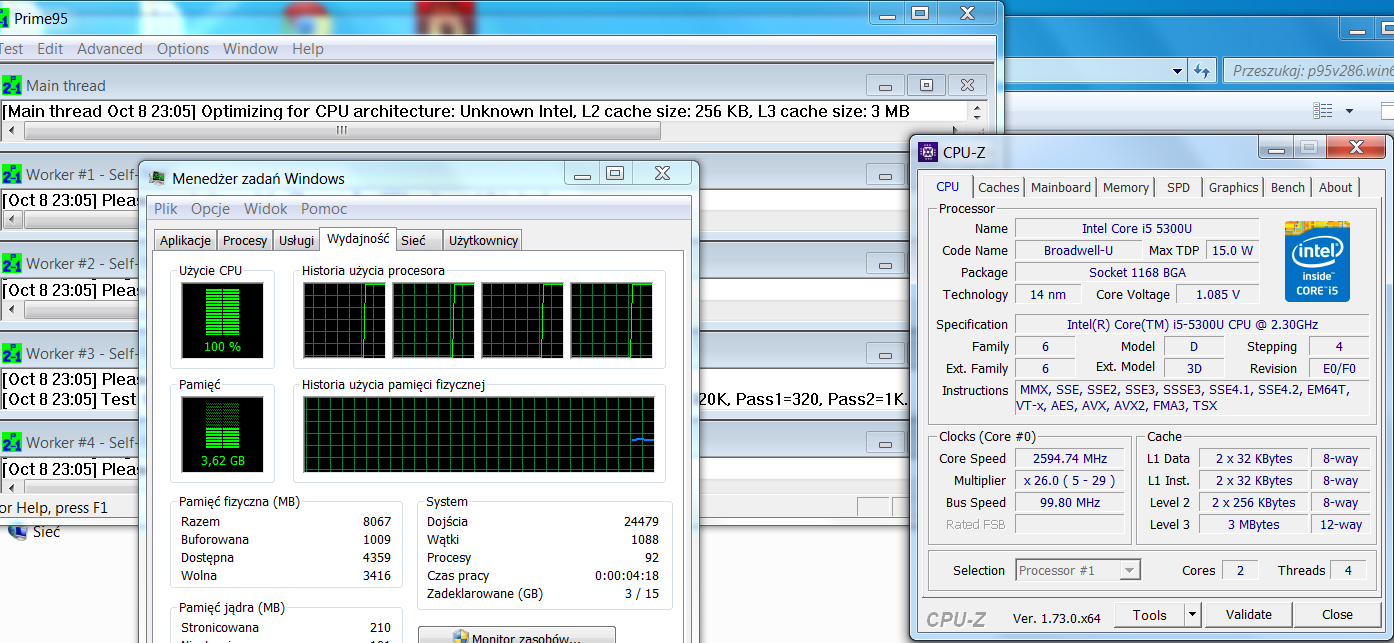Viewport: 1394px width, 643px height.
Task: Click the Main thread log line about CPU architecture
Action: coord(456,111)
